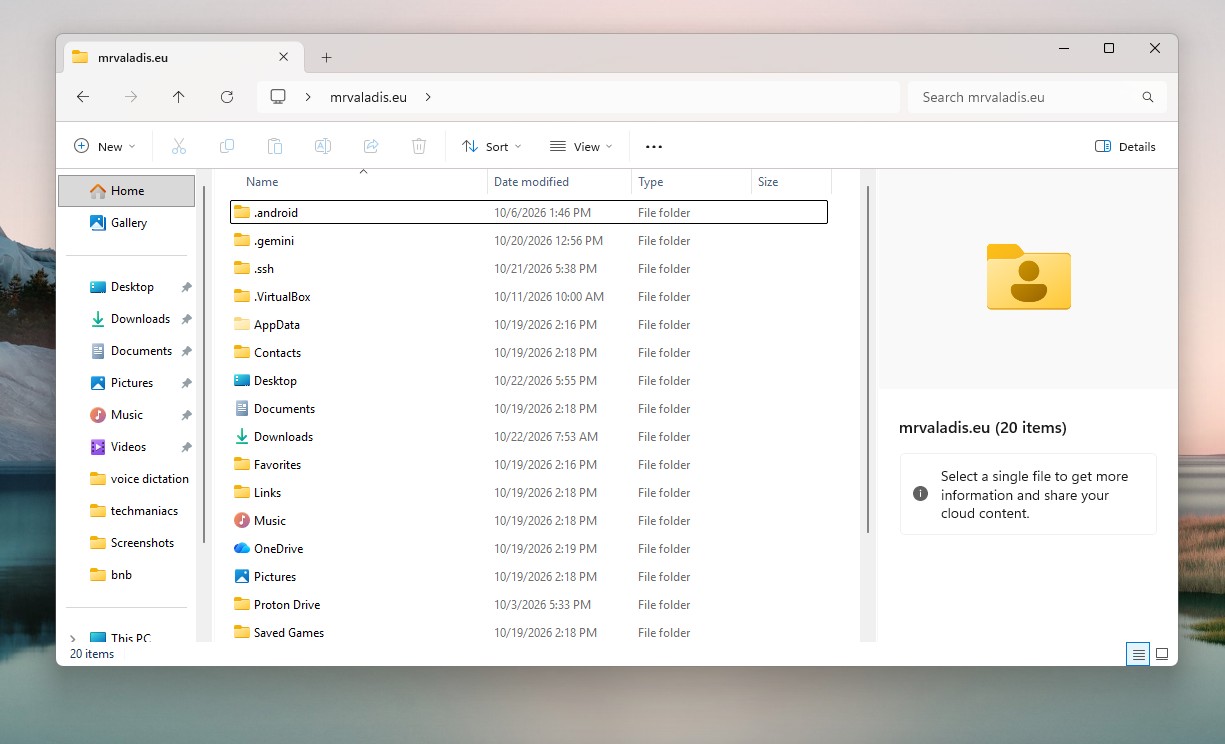This screenshot has width=1225, height=744.
Task: Select the .gemini folder
Action: (x=529, y=240)
